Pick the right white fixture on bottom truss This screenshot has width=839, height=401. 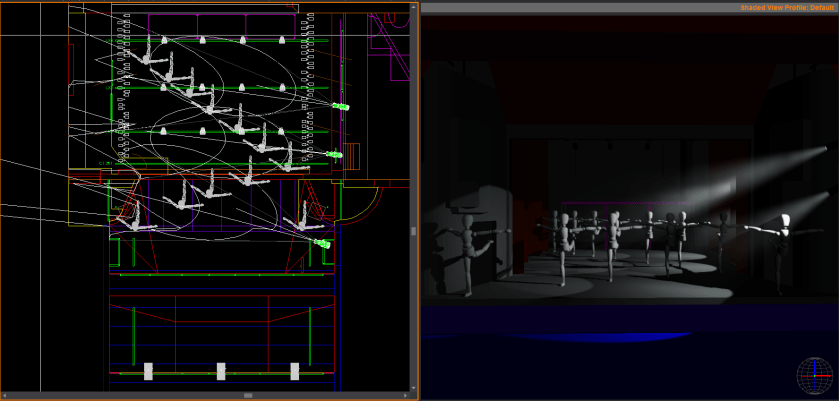point(294,371)
